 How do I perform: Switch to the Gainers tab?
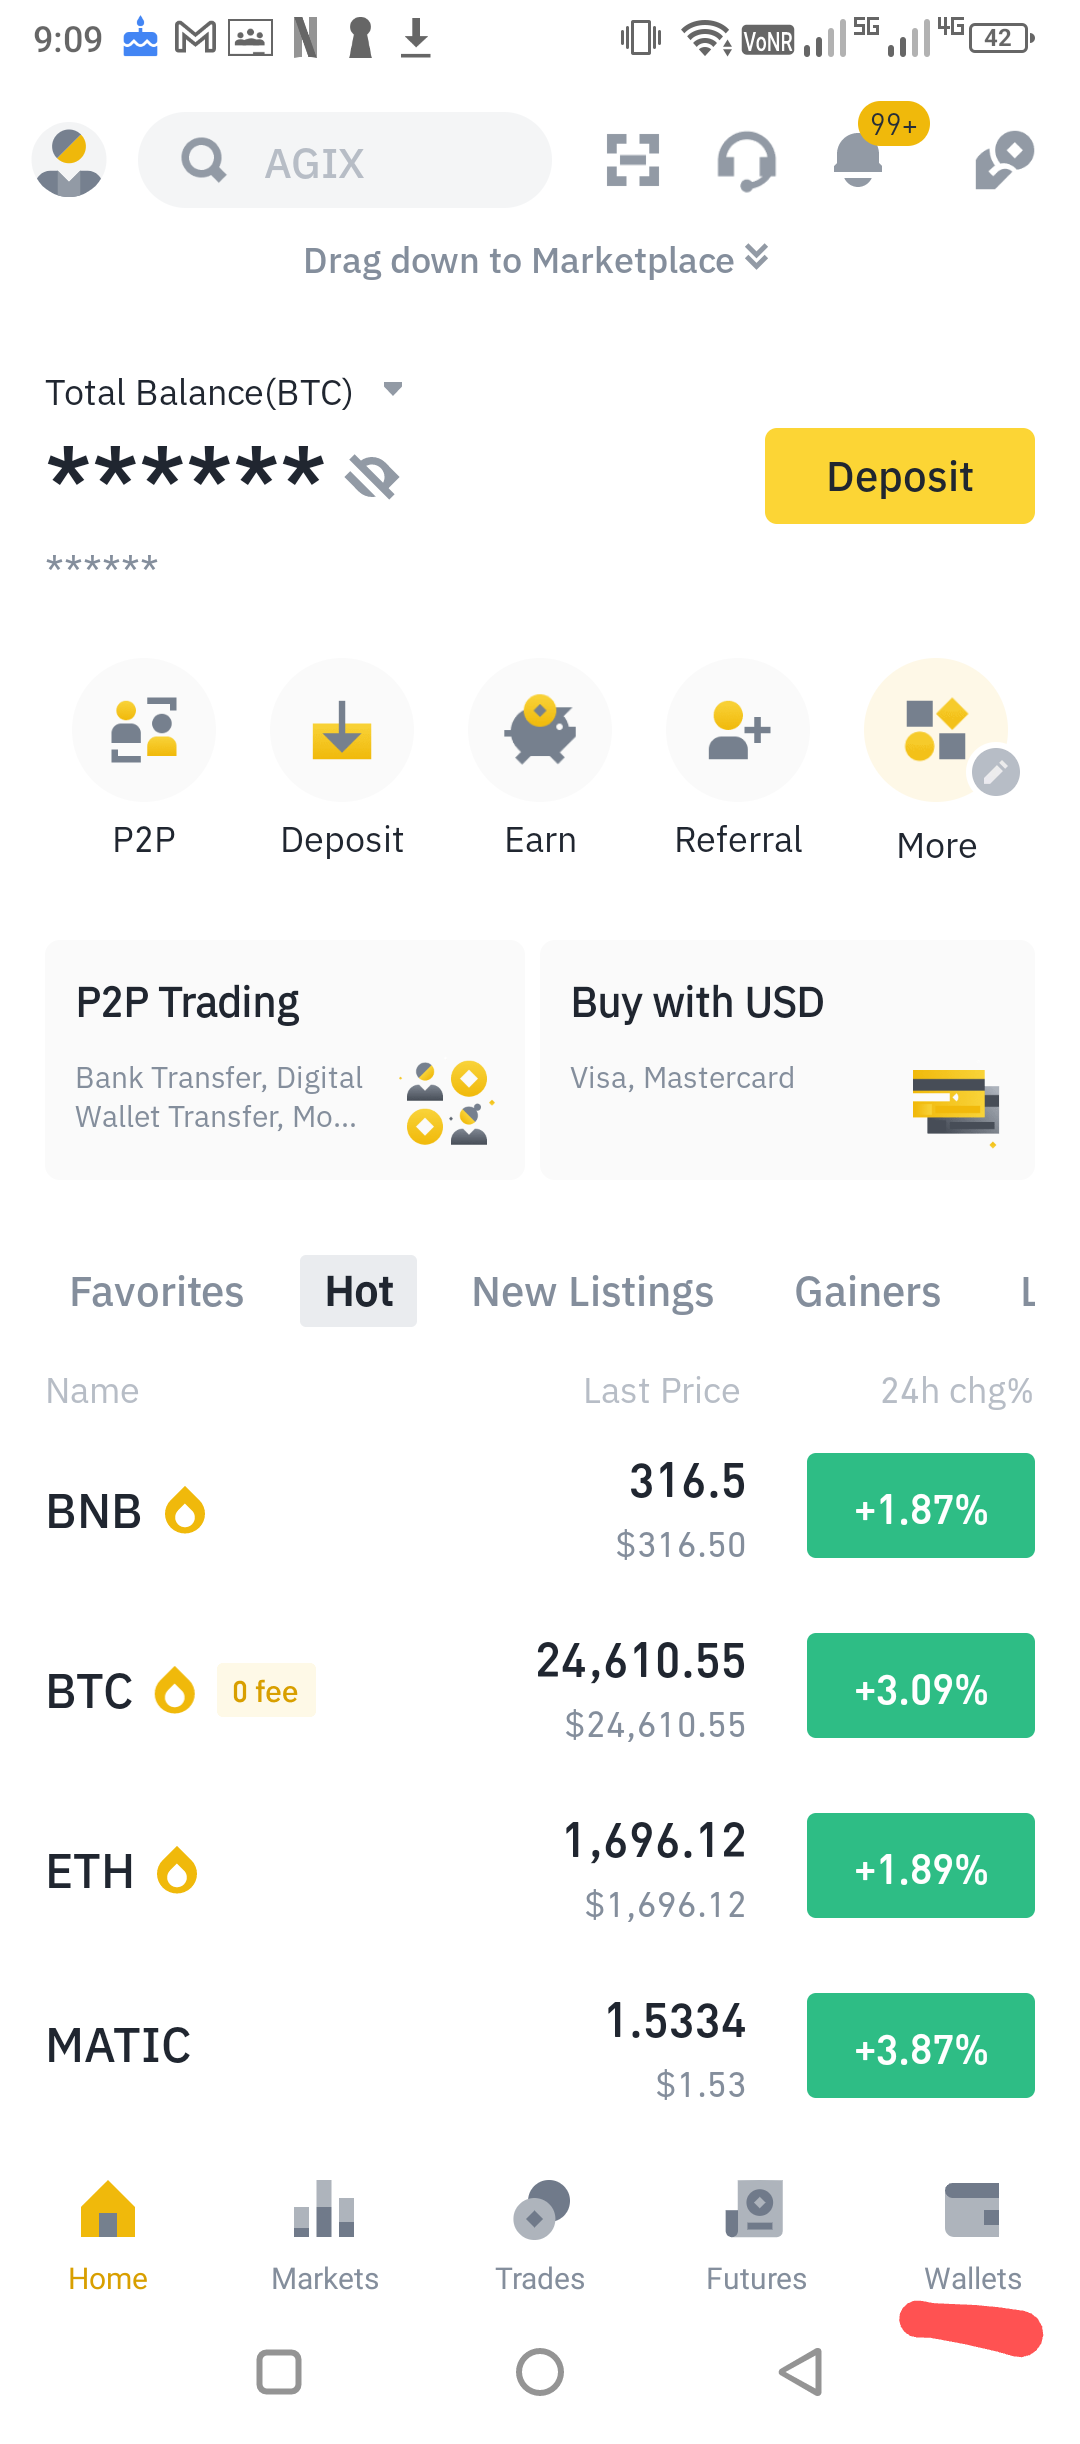click(x=867, y=1292)
